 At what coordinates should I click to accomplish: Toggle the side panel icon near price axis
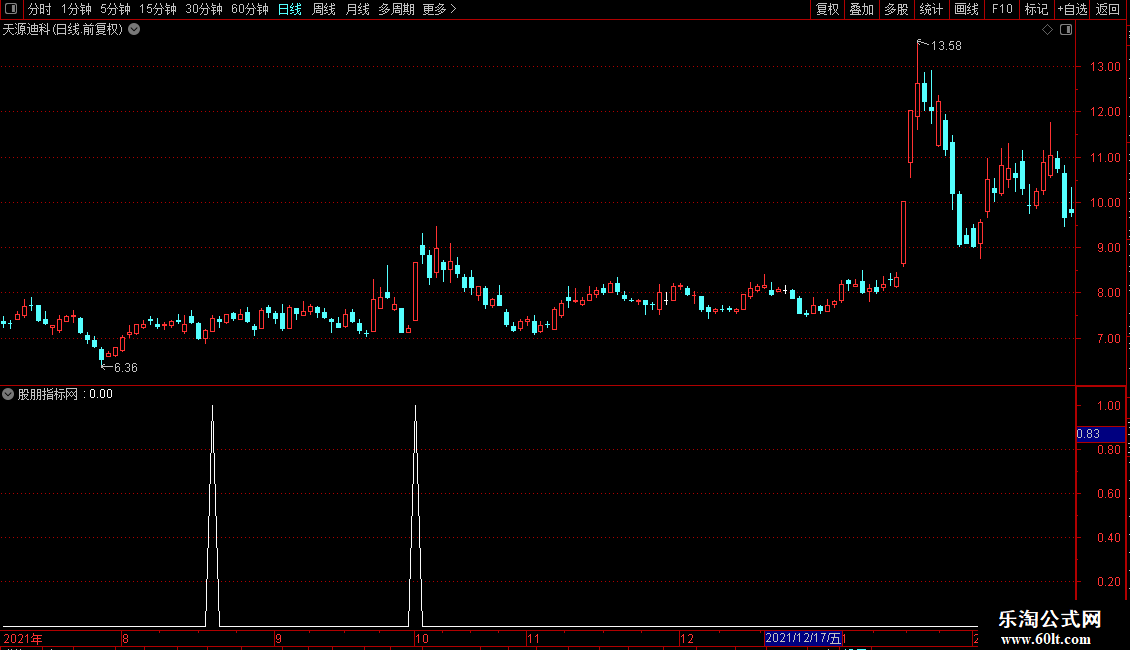click(x=1066, y=30)
